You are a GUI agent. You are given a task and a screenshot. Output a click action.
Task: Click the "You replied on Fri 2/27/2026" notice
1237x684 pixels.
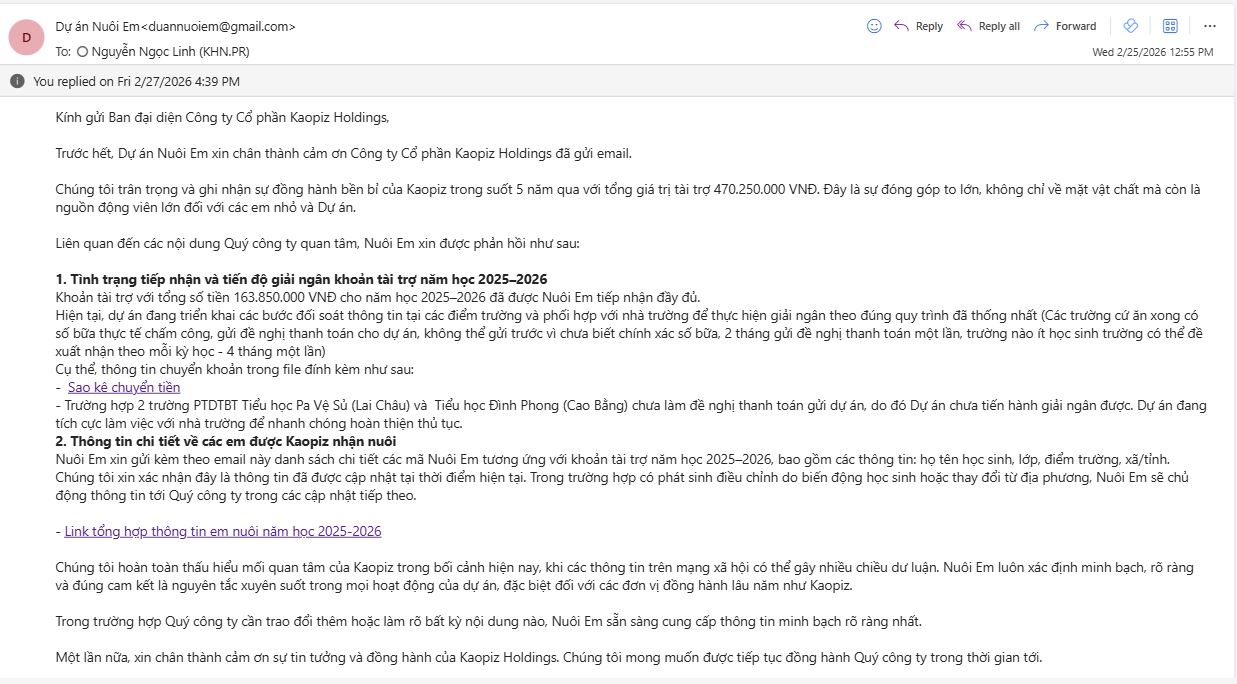tap(136, 81)
